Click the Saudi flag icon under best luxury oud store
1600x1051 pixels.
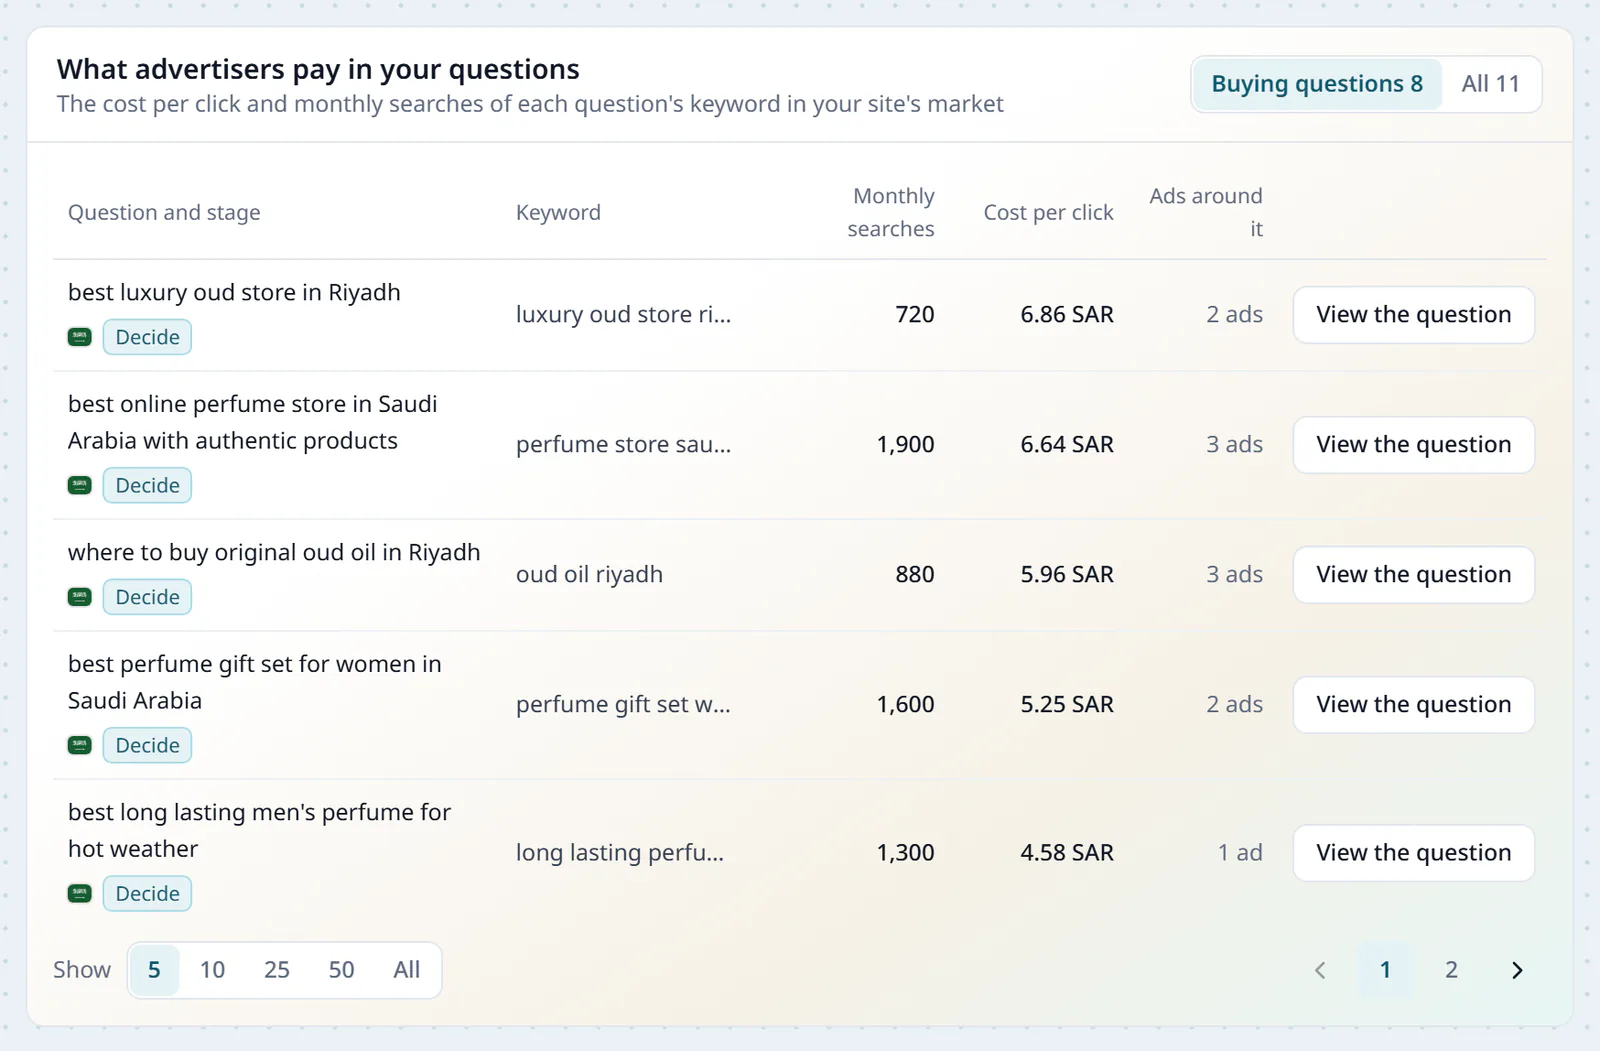click(80, 337)
